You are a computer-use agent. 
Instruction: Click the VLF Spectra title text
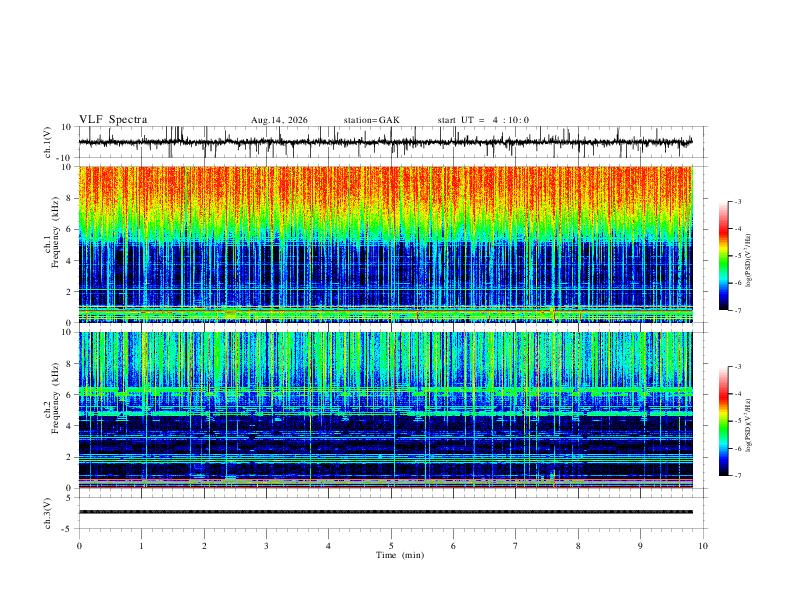[113, 120]
